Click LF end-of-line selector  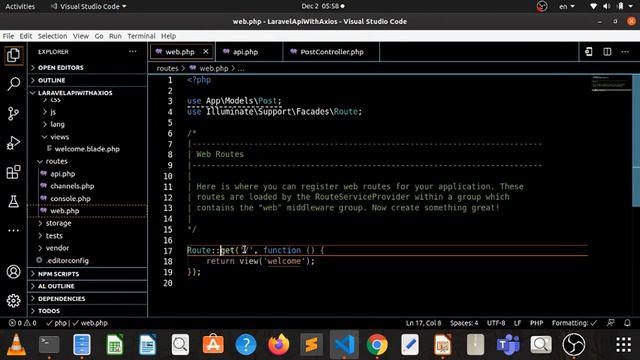click(x=518, y=323)
